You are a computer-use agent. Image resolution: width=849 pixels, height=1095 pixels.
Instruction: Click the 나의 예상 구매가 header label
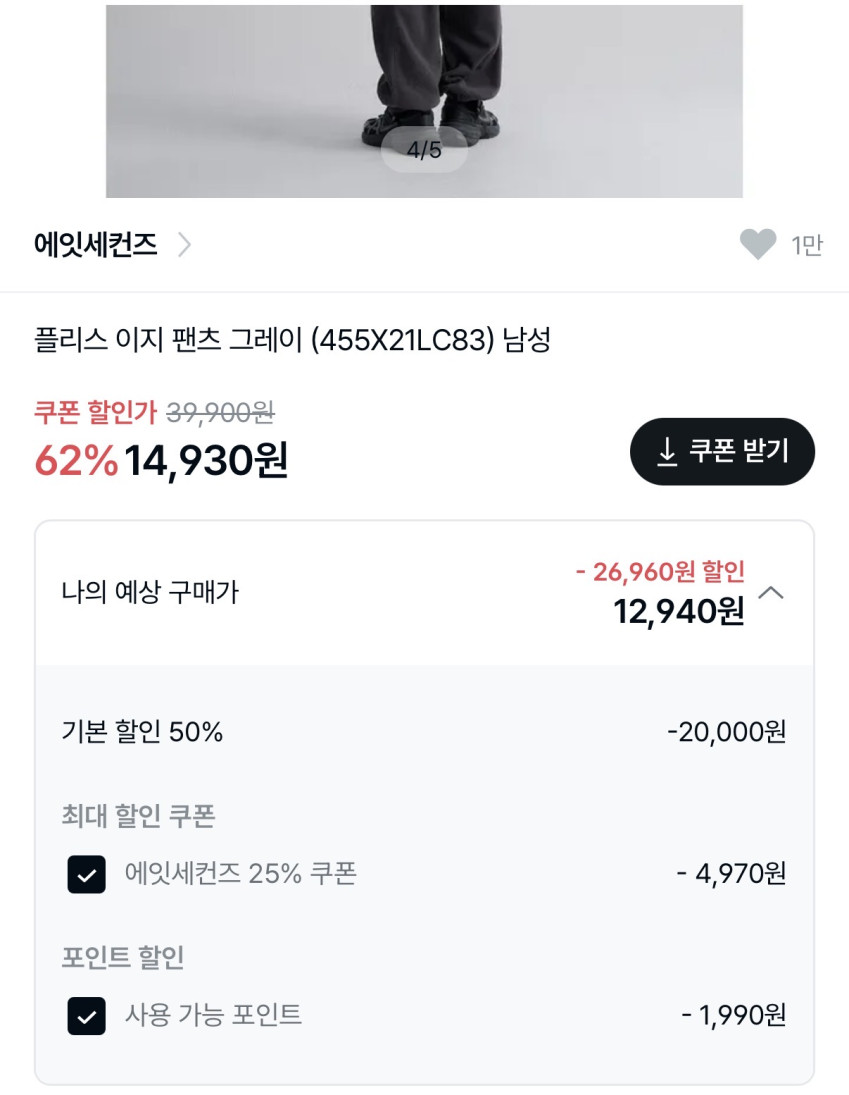point(150,593)
